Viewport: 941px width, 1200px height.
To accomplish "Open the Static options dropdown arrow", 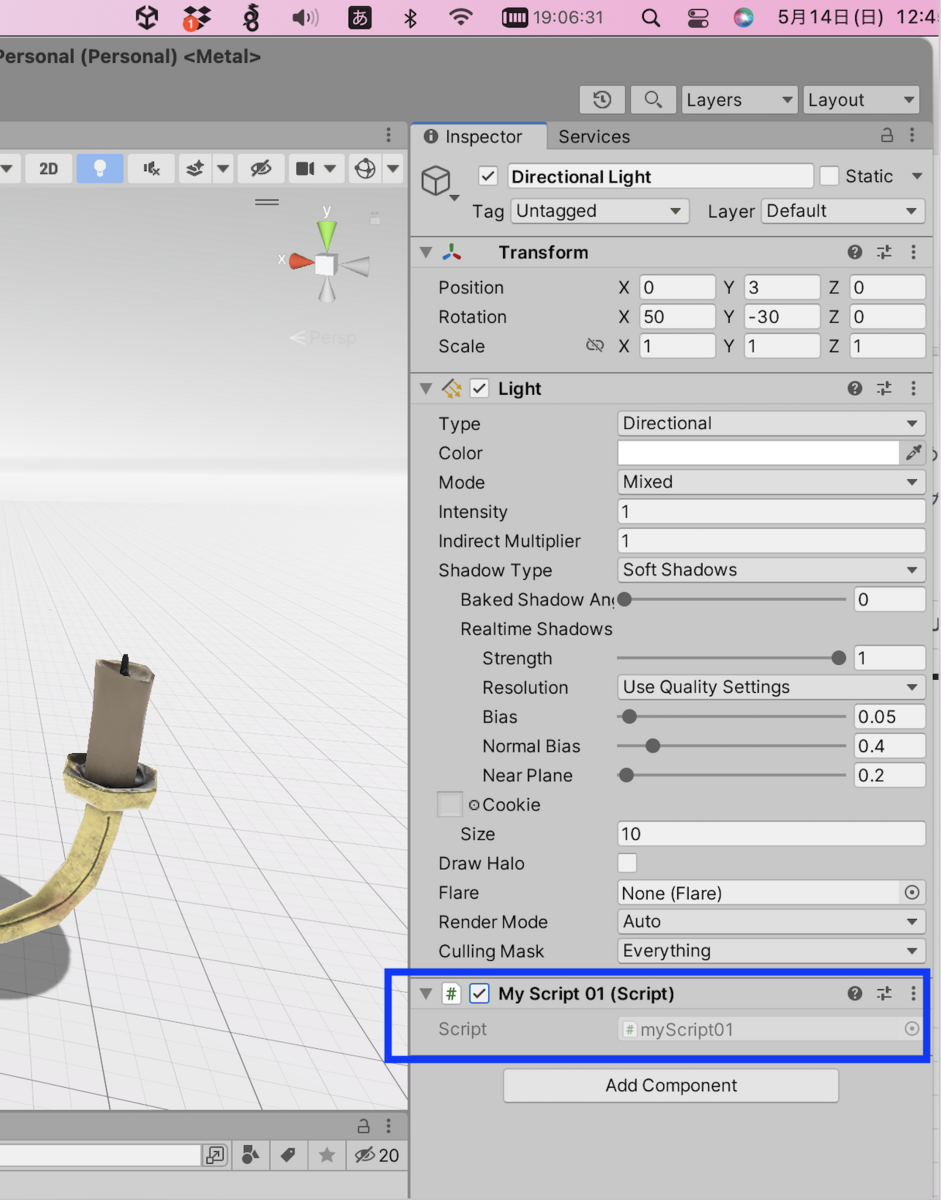I will tap(917, 176).
